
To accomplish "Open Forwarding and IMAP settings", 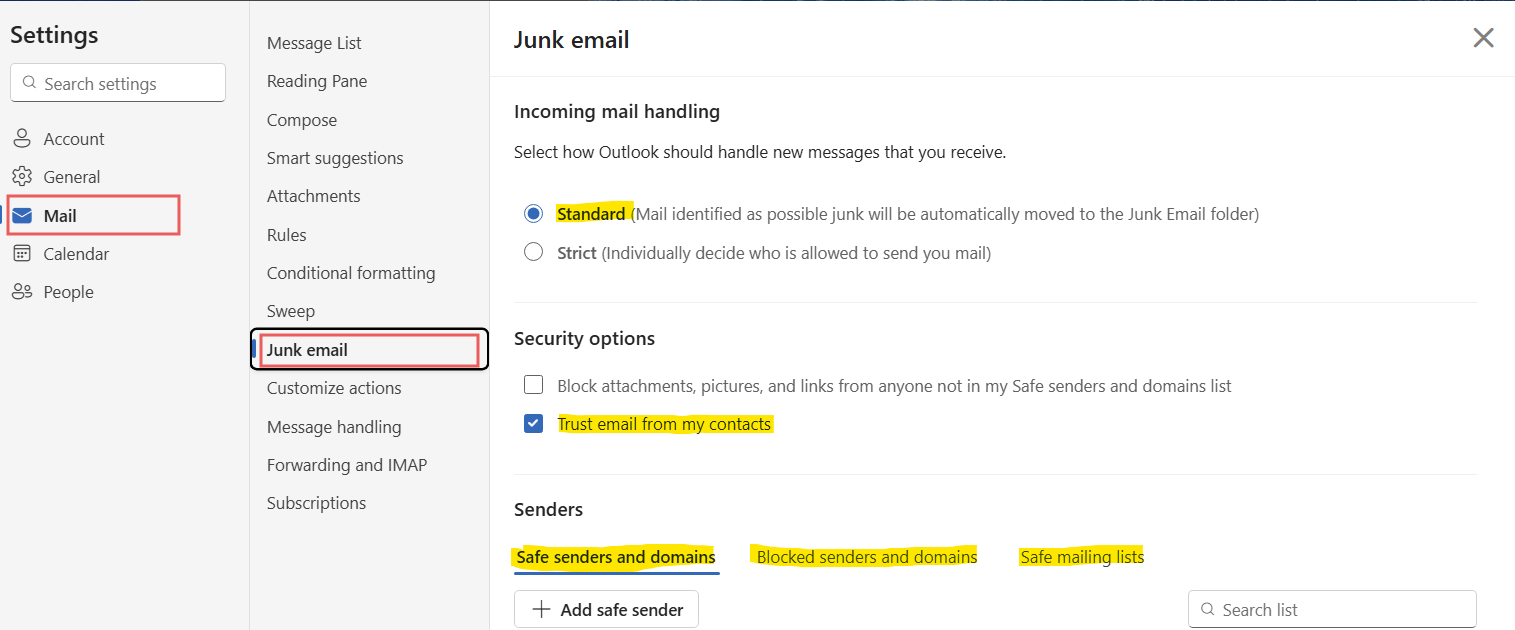I will (x=347, y=465).
